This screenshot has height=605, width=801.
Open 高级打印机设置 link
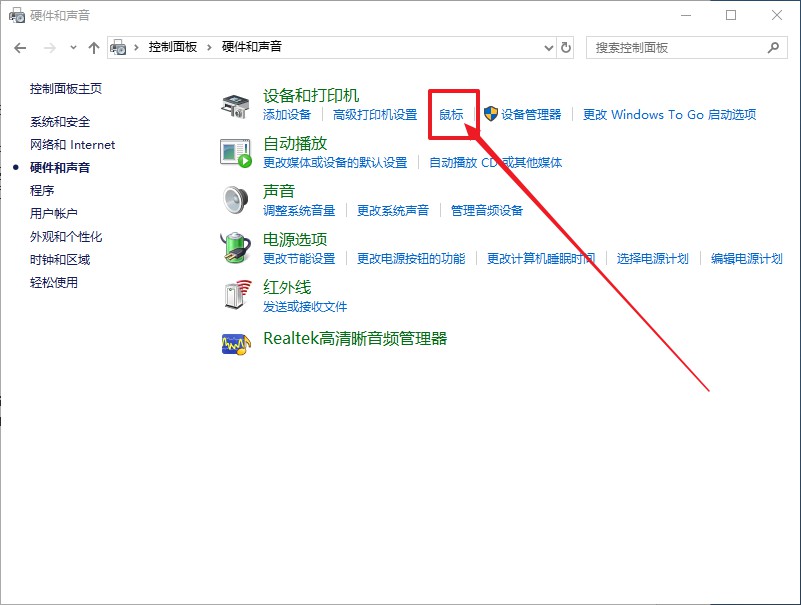tap(375, 114)
